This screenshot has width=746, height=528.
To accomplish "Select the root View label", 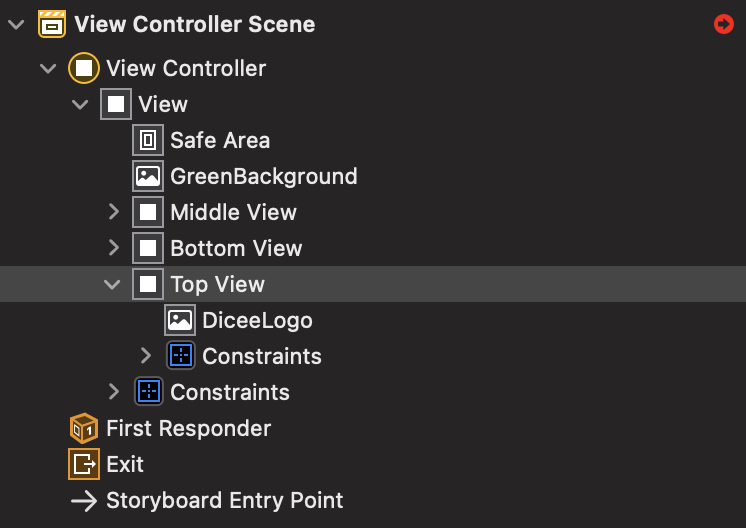I will coord(163,104).
